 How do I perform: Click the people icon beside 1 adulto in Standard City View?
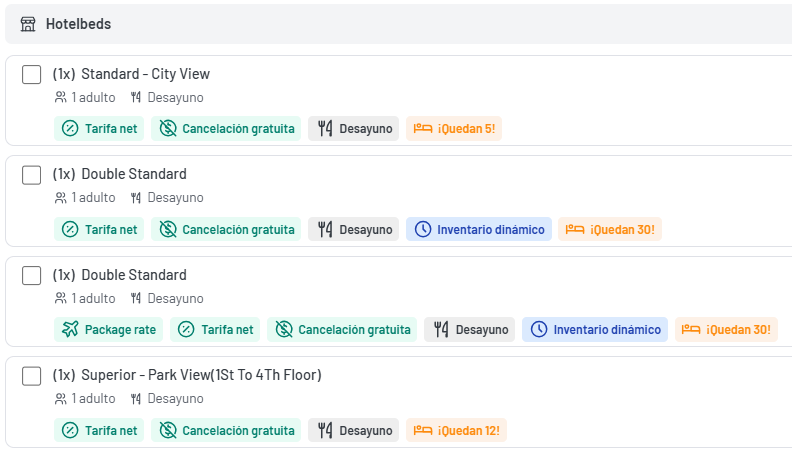[61, 97]
